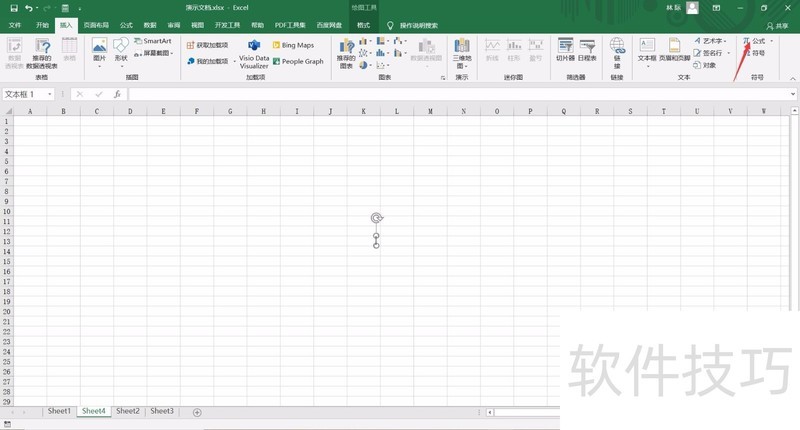The image size is (800, 430).
Task: Open the undo history dropdown arrow
Action: (37, 8)
